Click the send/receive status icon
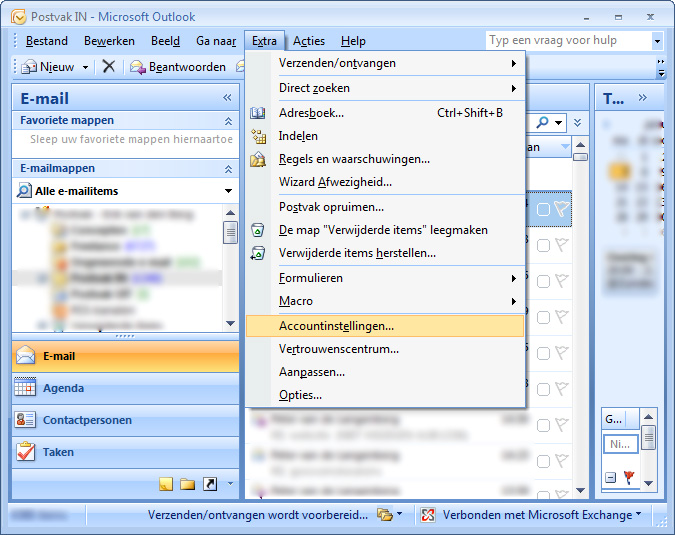Viewport: 675px width, 535px height. 384,514
